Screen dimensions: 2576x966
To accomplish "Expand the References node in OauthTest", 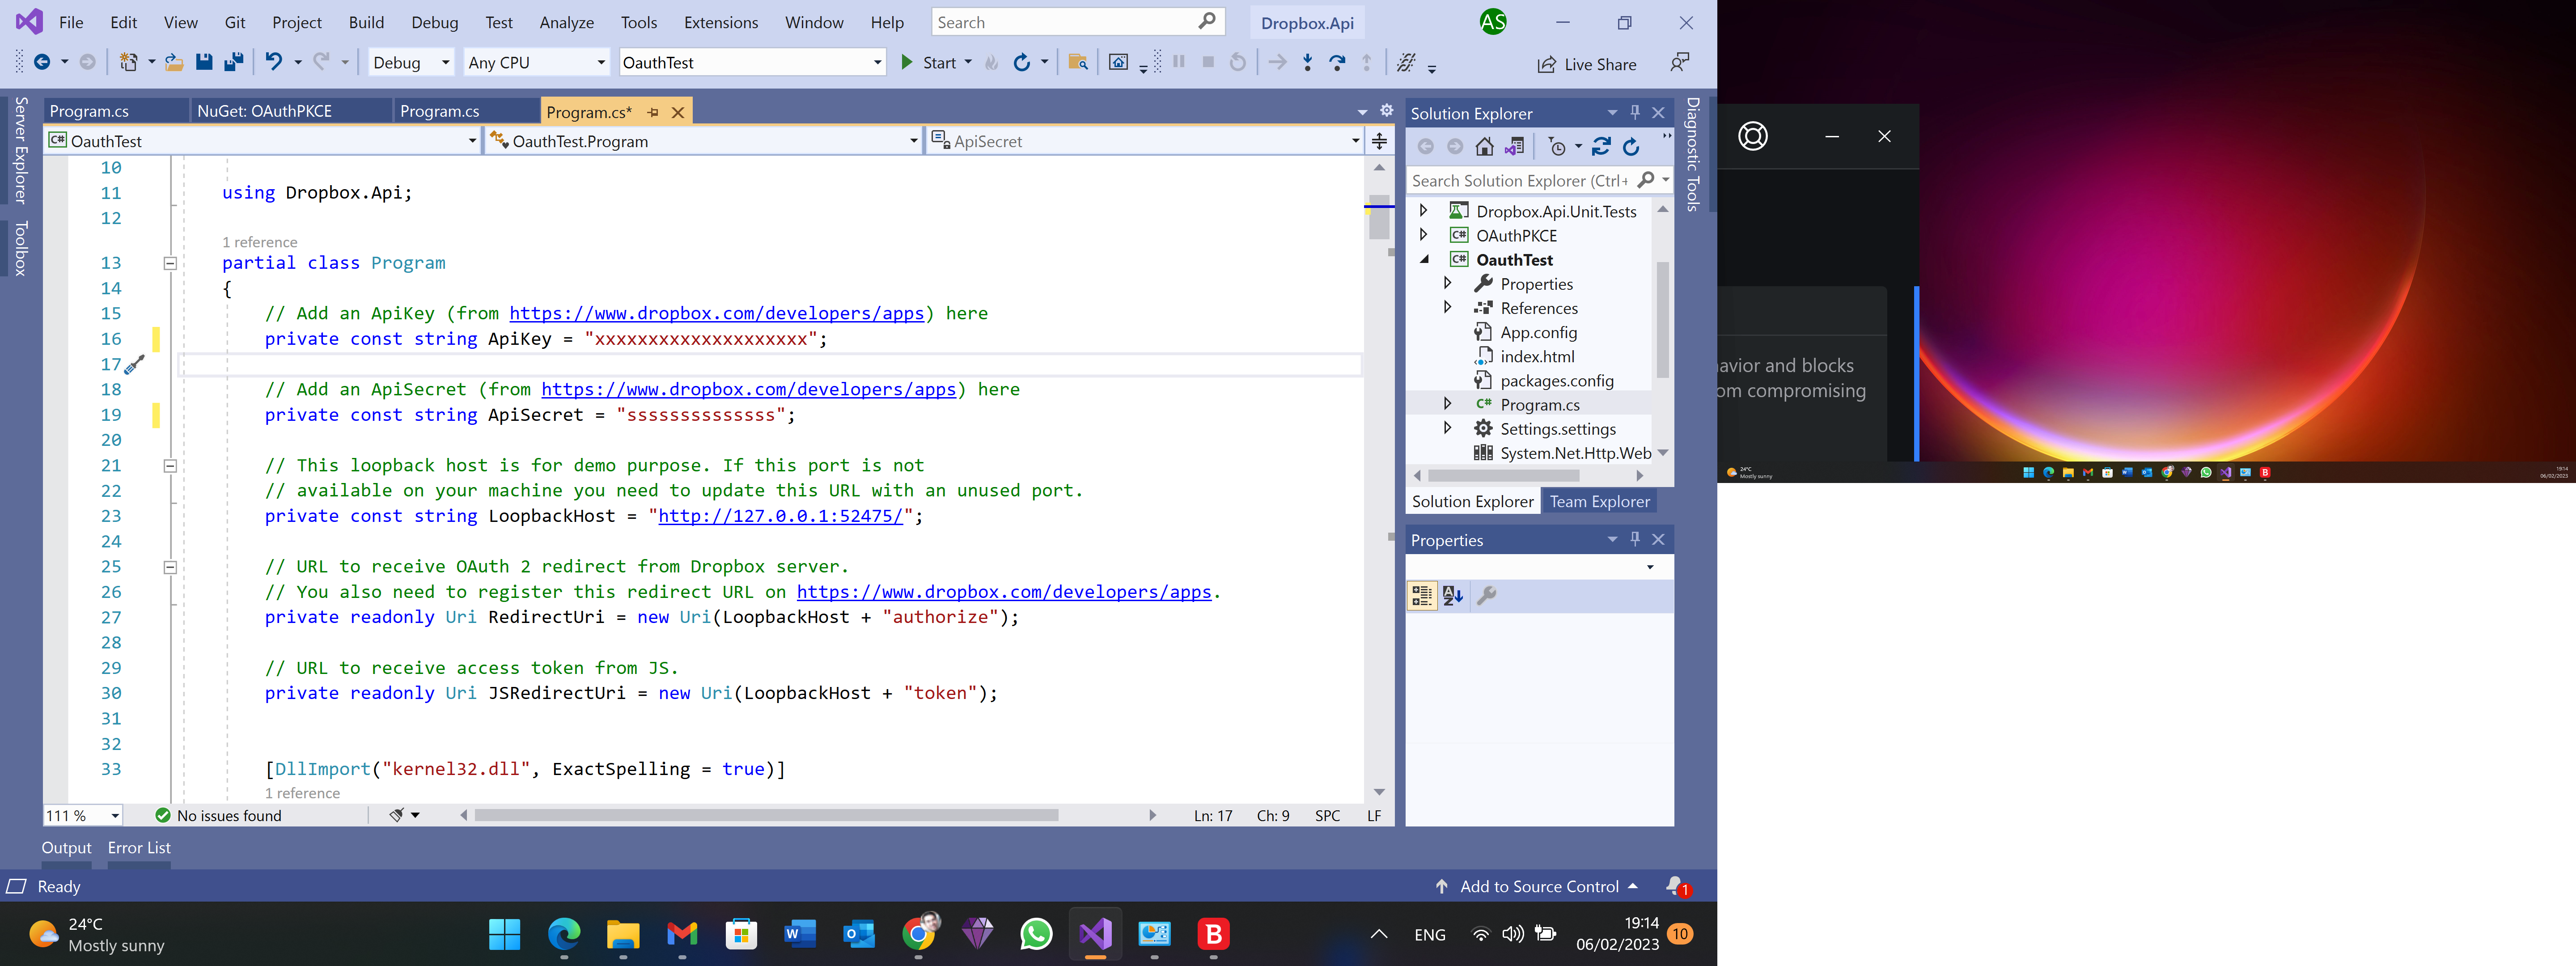I will (1447, 308).
